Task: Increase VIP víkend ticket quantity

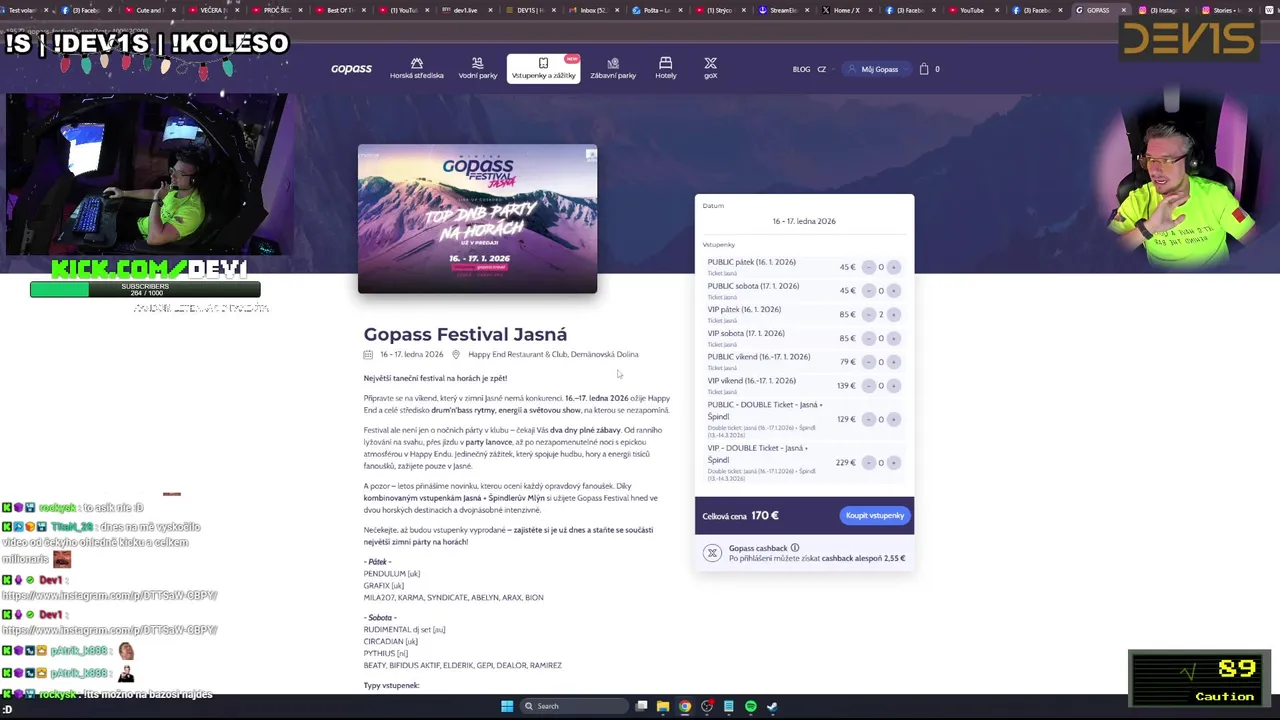Action: 894,386
